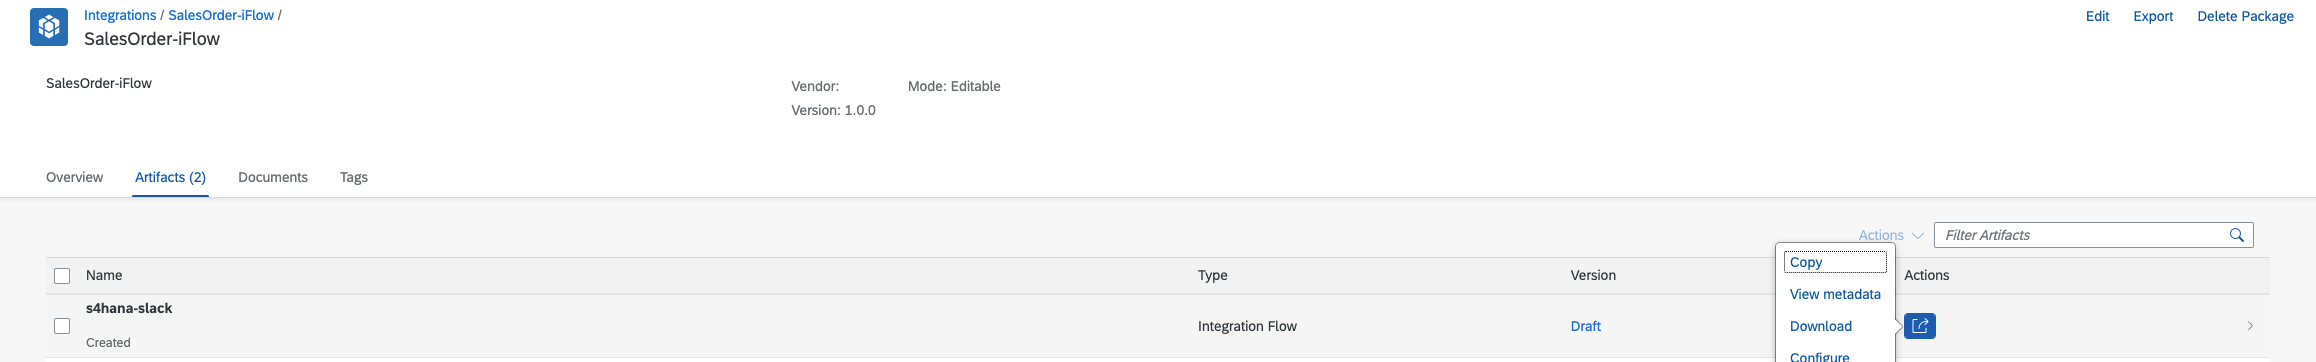Click the SalesOrder-iFlow package logo icon
Viewport: 2316px width, 362px height.
(49, 27)
